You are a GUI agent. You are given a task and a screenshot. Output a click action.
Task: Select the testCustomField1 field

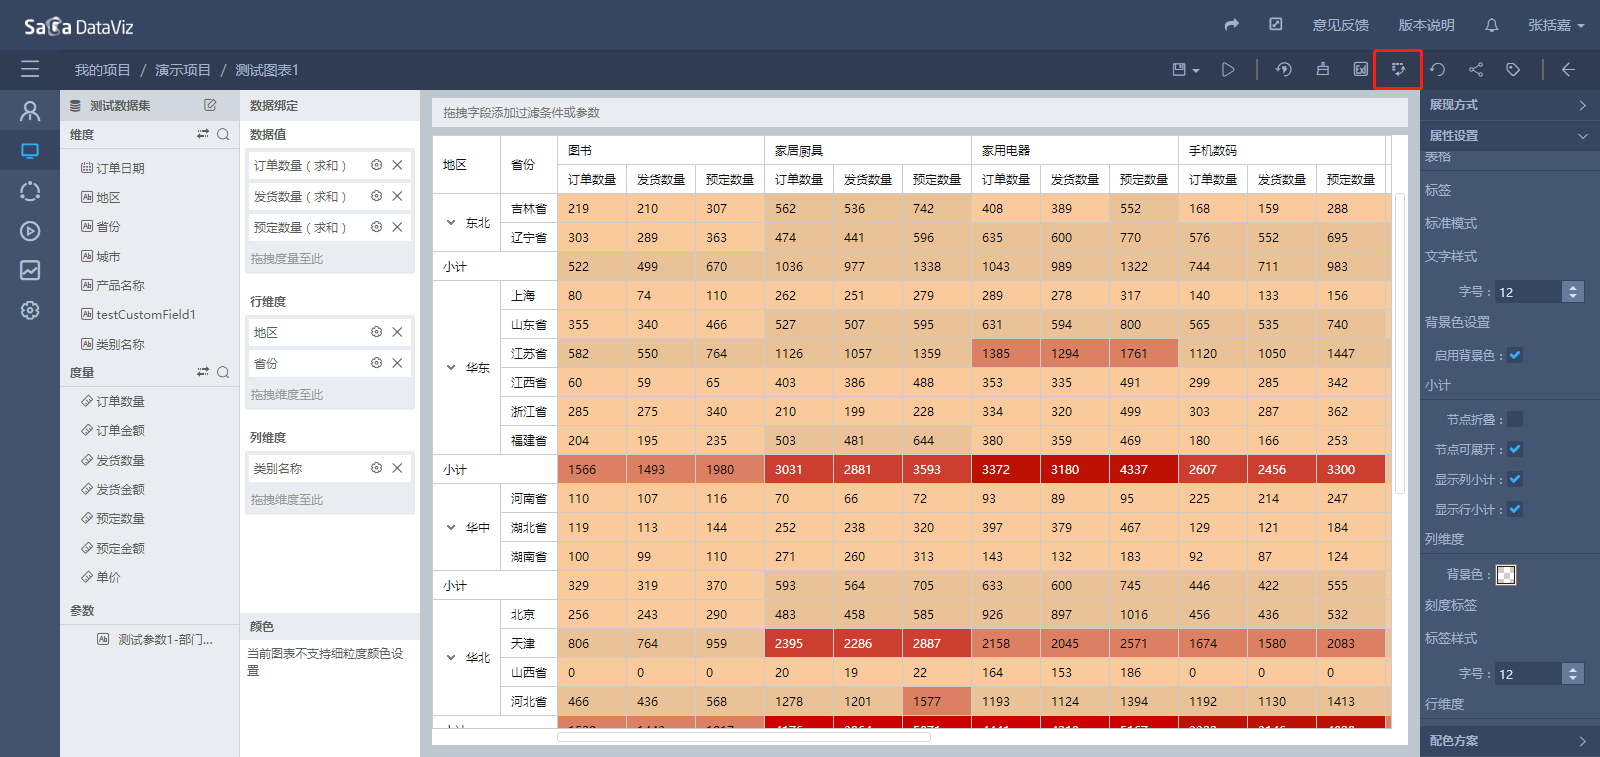click(x=138, y=314)
